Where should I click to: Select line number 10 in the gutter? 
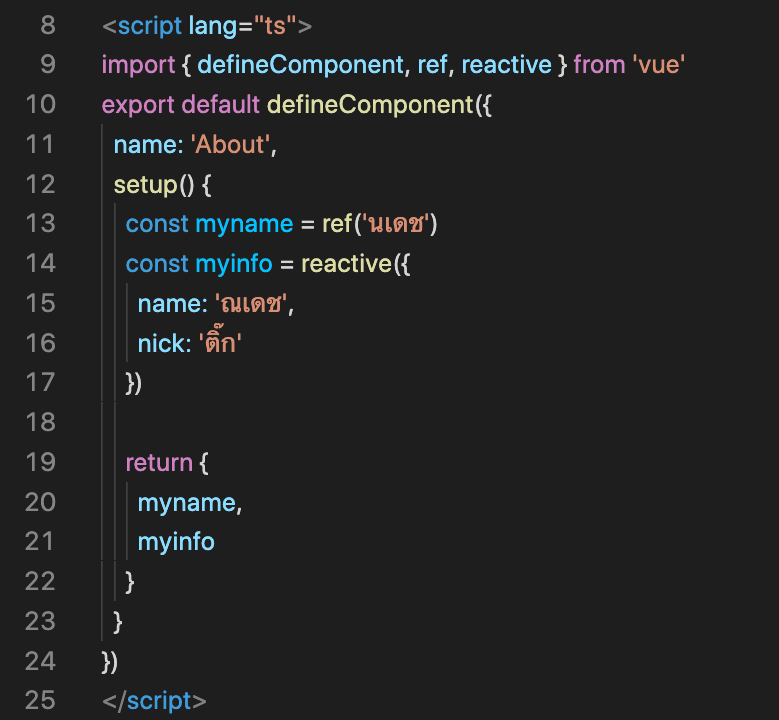[40, 104]
